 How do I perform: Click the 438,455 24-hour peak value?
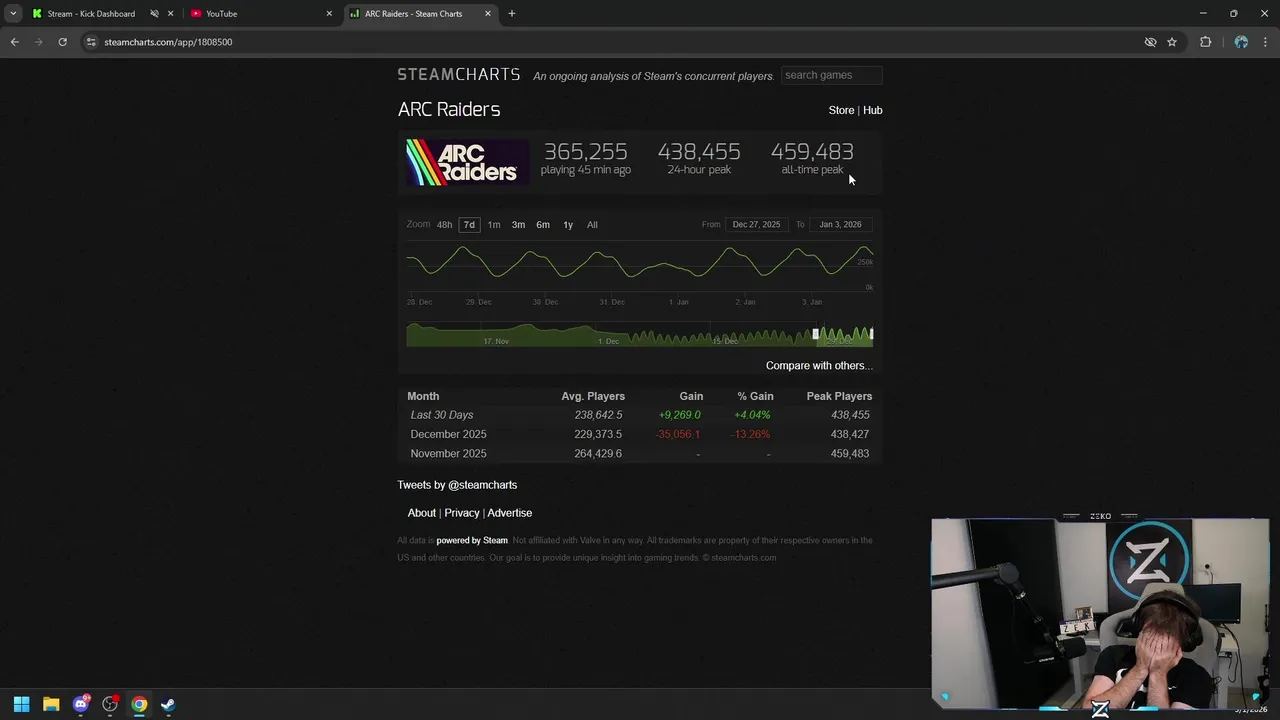click(699, 152)
